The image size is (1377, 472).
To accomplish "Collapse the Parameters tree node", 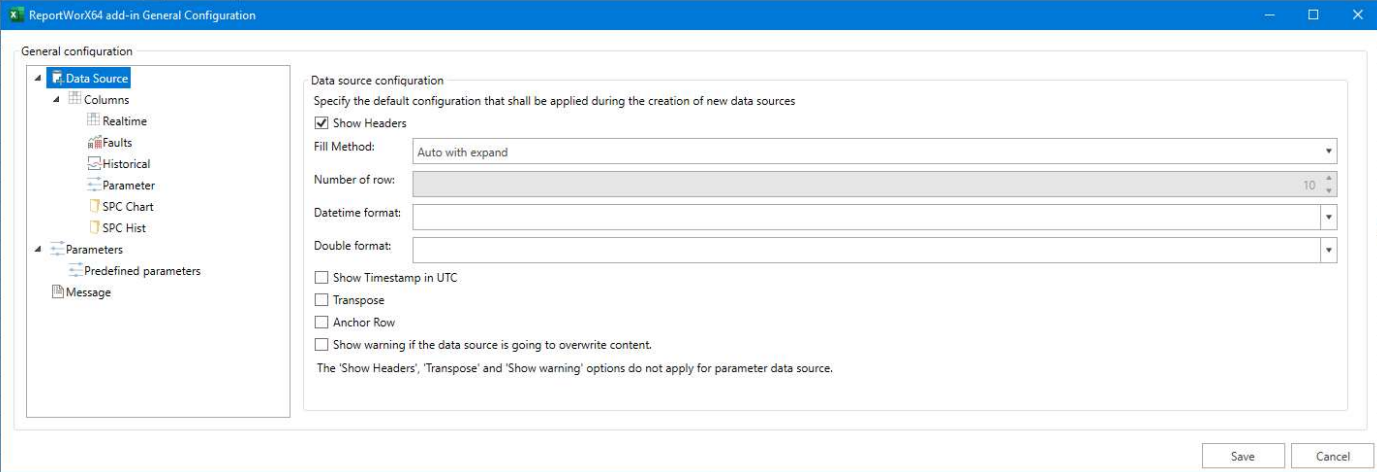I will [38, 249].
